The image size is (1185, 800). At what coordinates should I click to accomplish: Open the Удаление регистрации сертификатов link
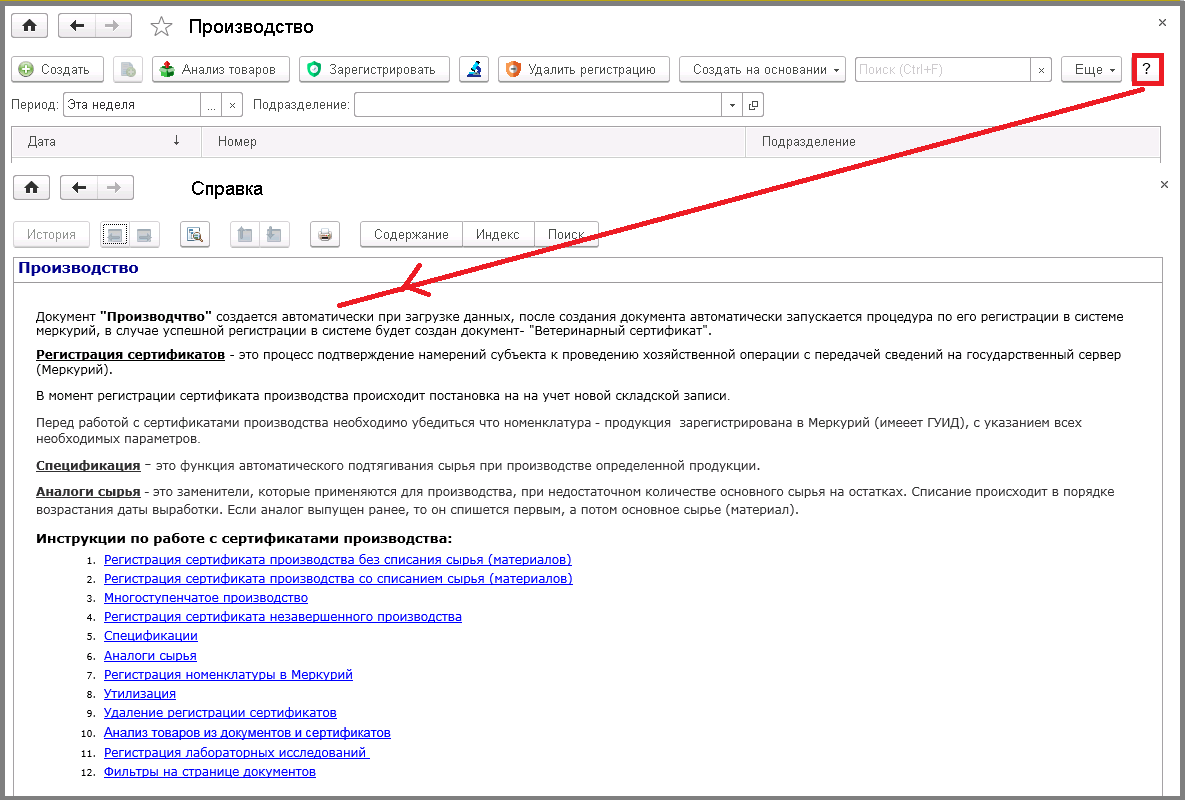(220, 712)
